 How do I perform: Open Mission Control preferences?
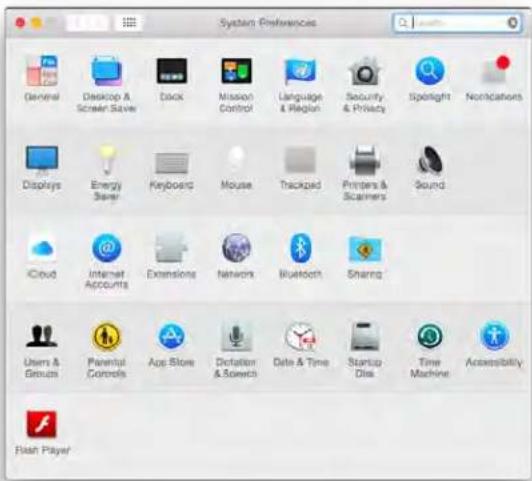236,71
